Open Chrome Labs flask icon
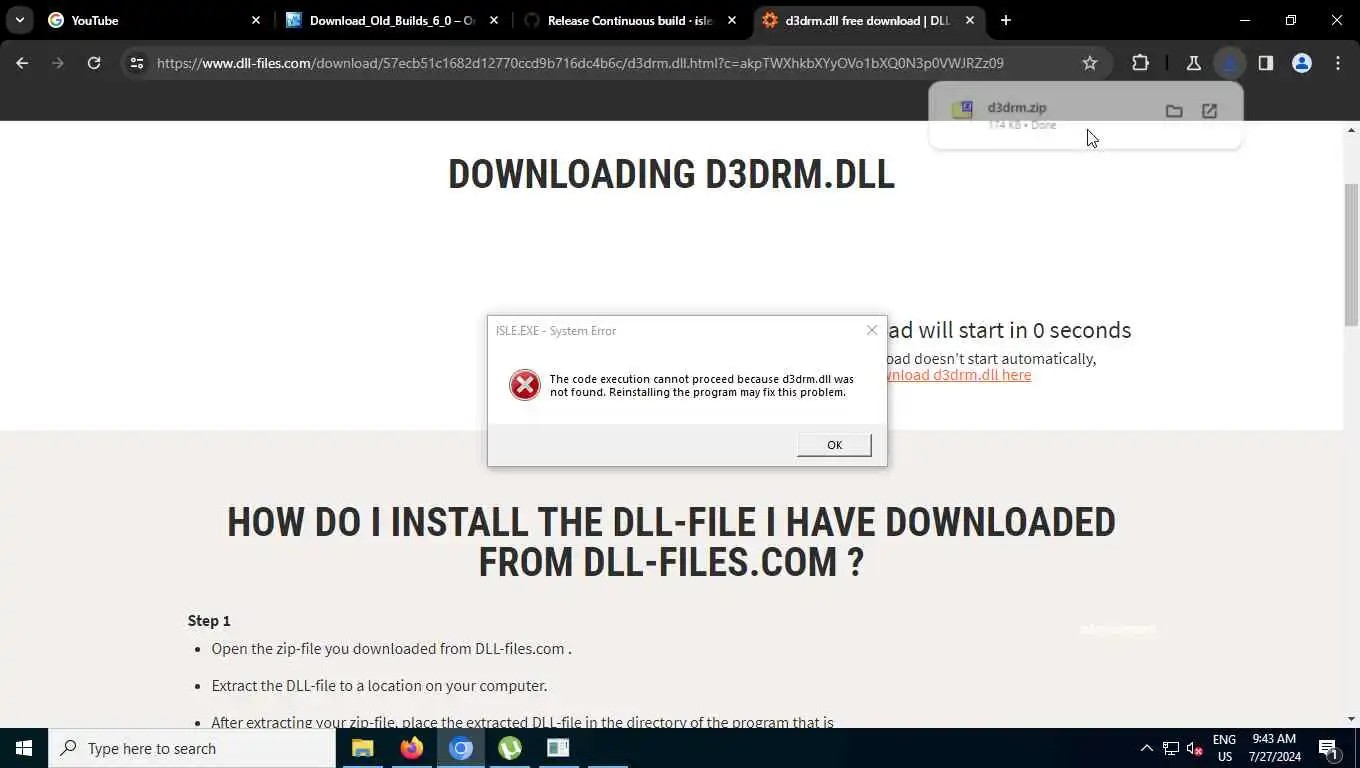1360x768 pixels. (1193, 63)
